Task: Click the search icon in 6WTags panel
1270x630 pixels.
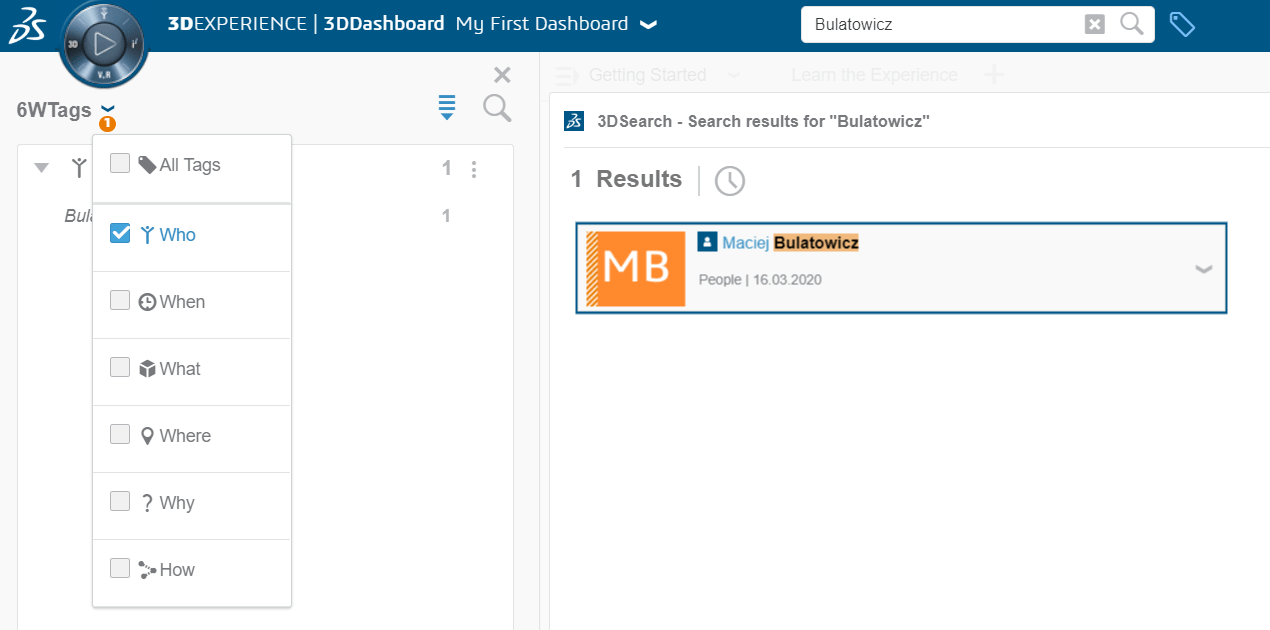Action: click(497, 108)
